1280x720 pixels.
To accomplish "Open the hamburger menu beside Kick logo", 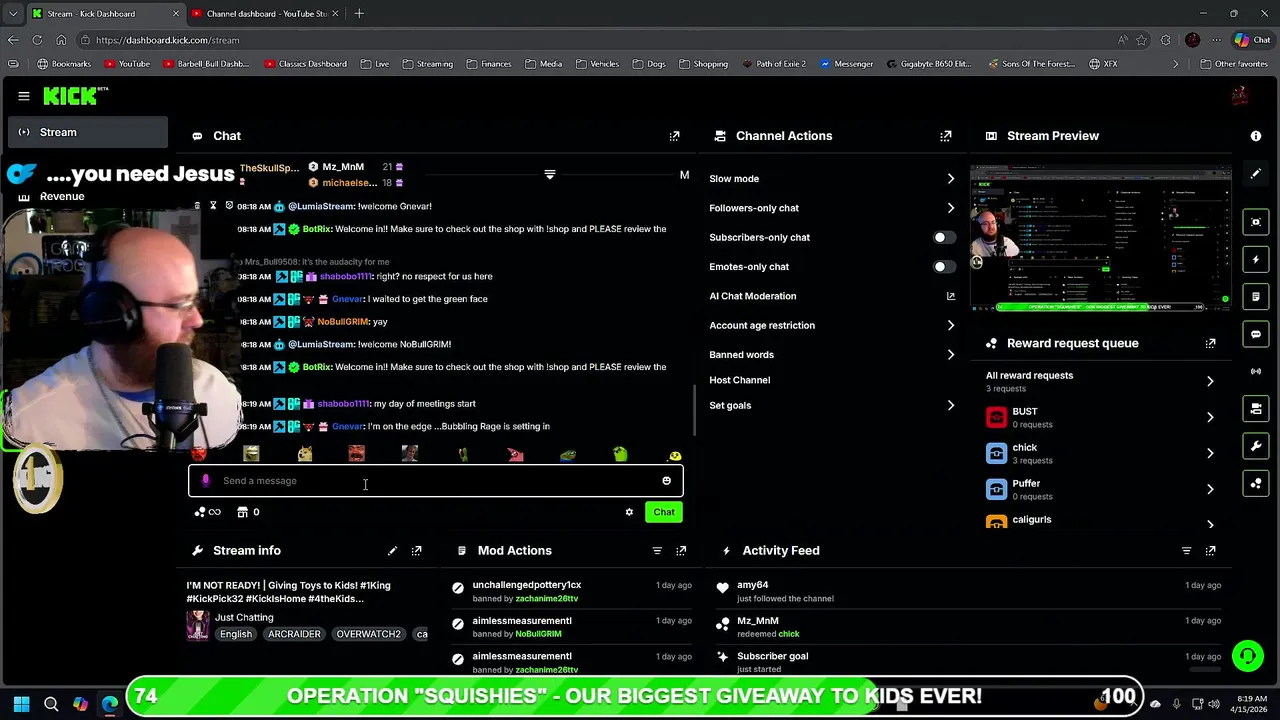I will tap(24, 96).
